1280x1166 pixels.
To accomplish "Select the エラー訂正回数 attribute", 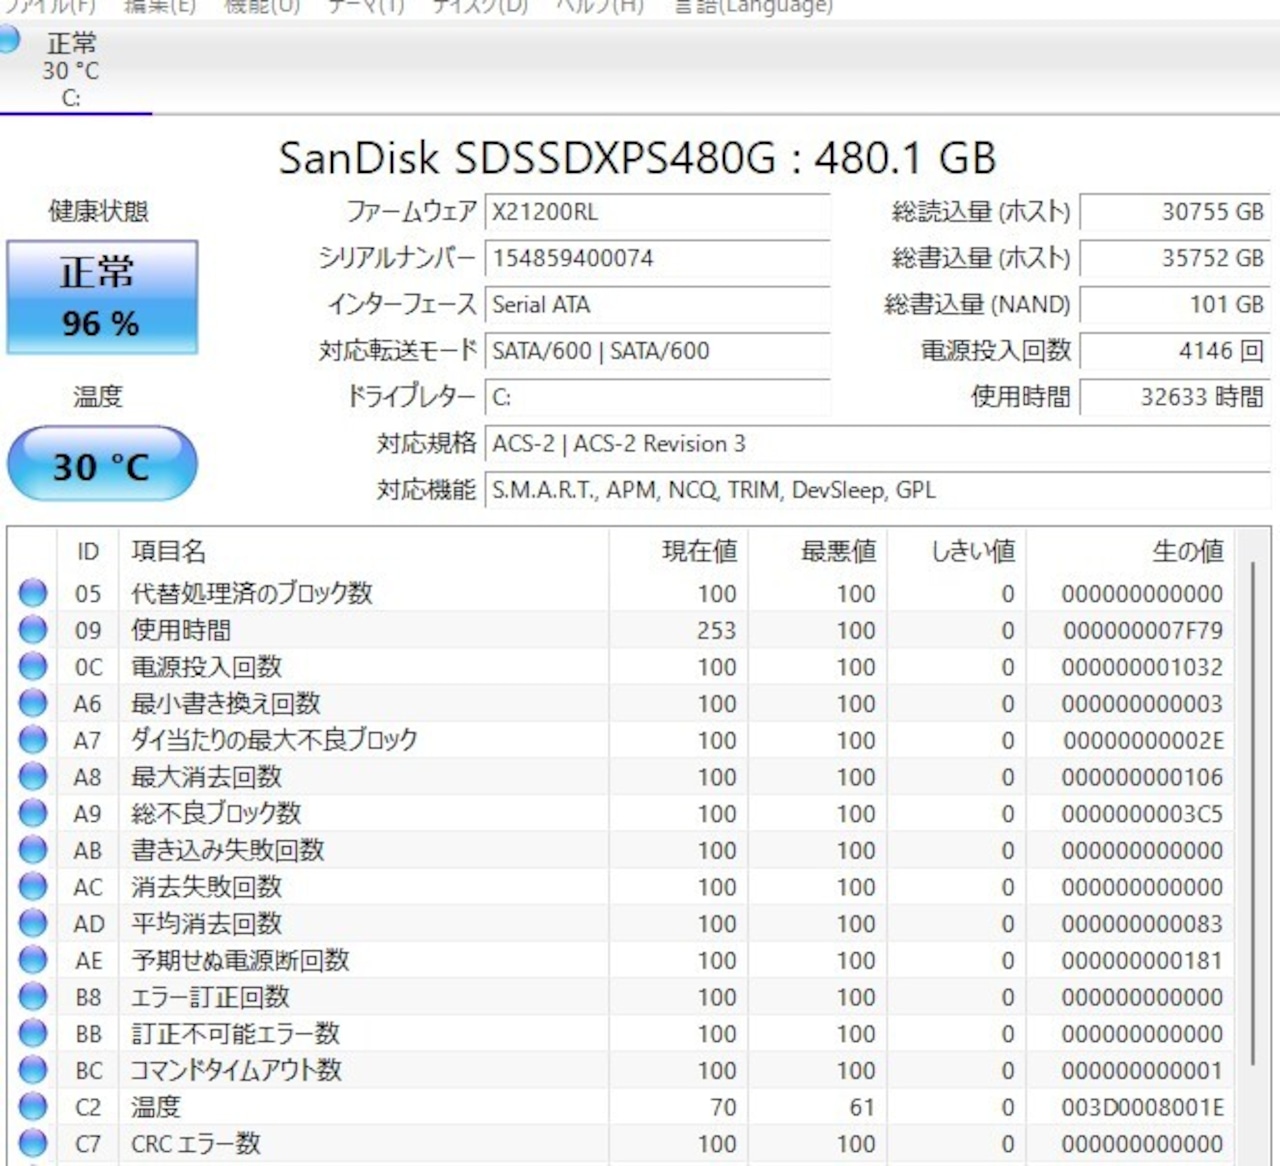I will (x=211, y=997).
